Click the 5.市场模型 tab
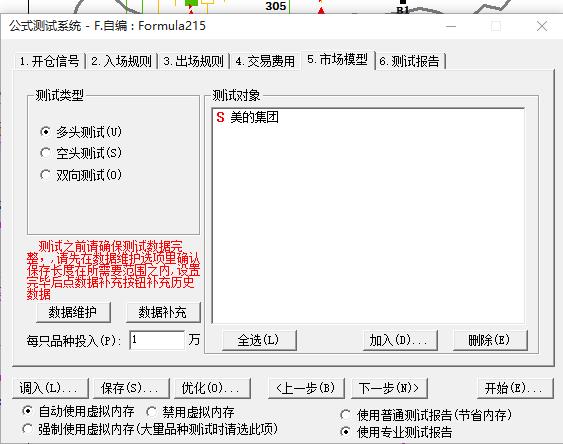Screen dimensions: 563x444 pos(338,60)
